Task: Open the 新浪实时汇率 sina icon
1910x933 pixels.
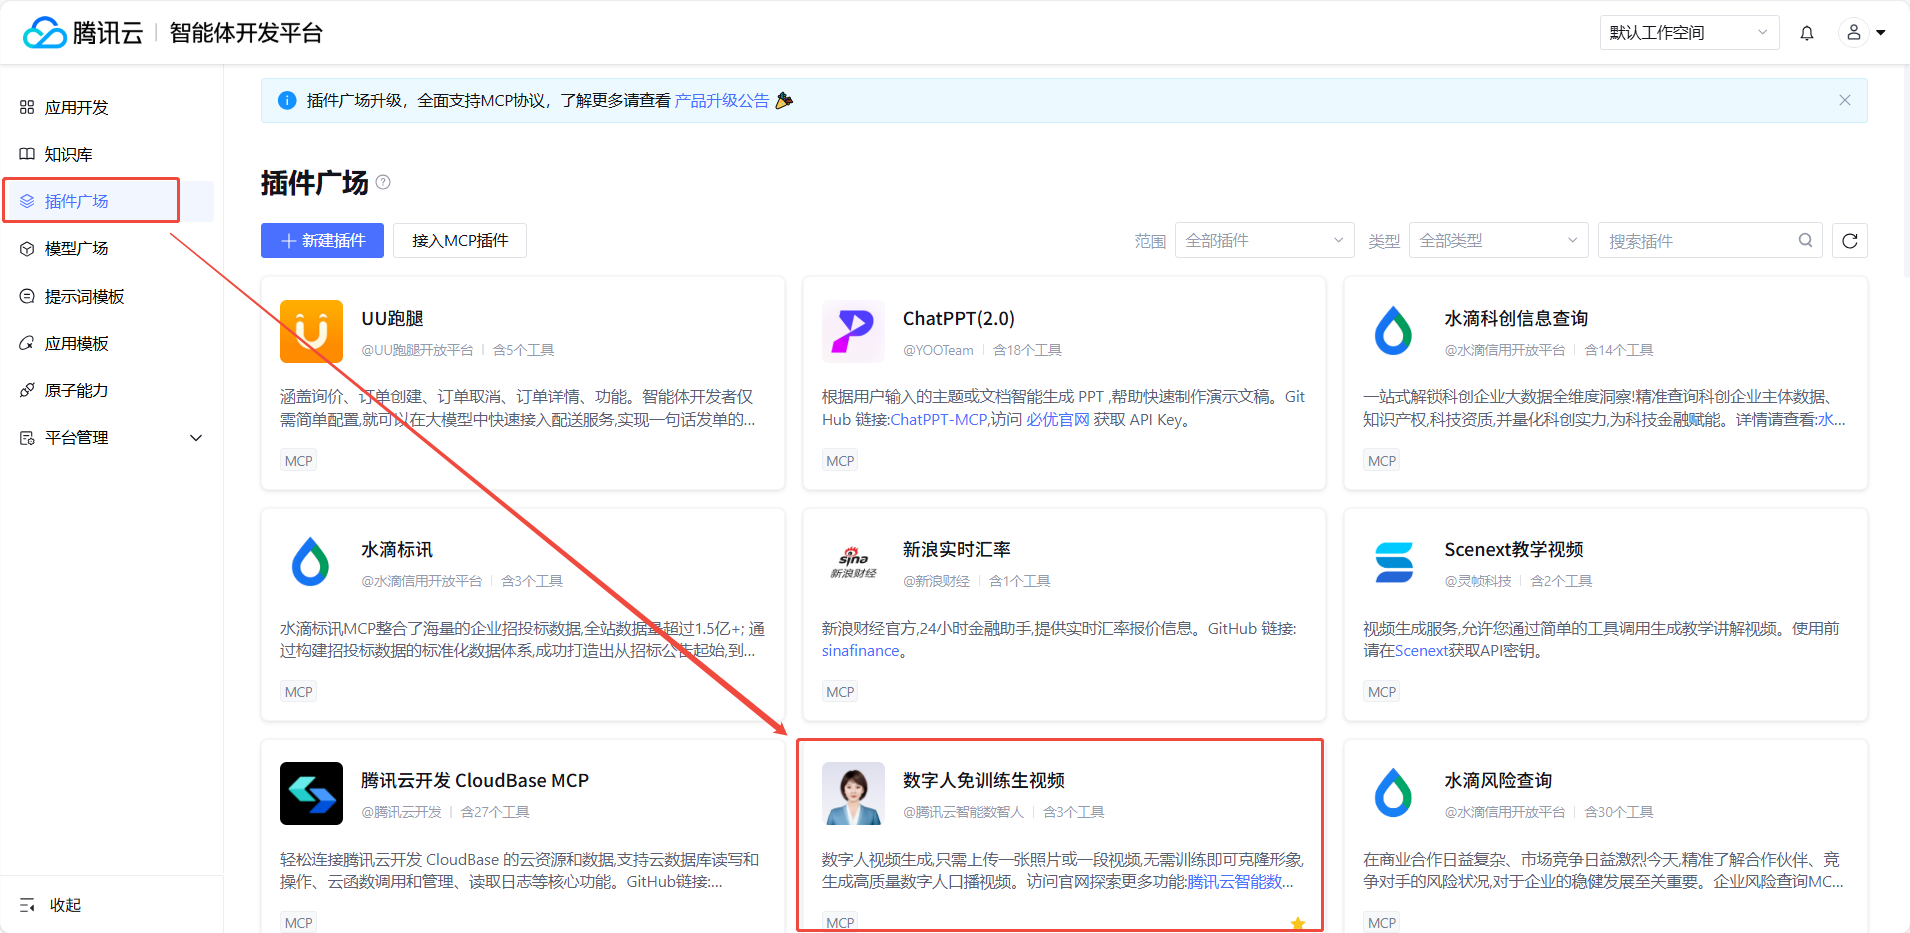Action: [853, 562]
